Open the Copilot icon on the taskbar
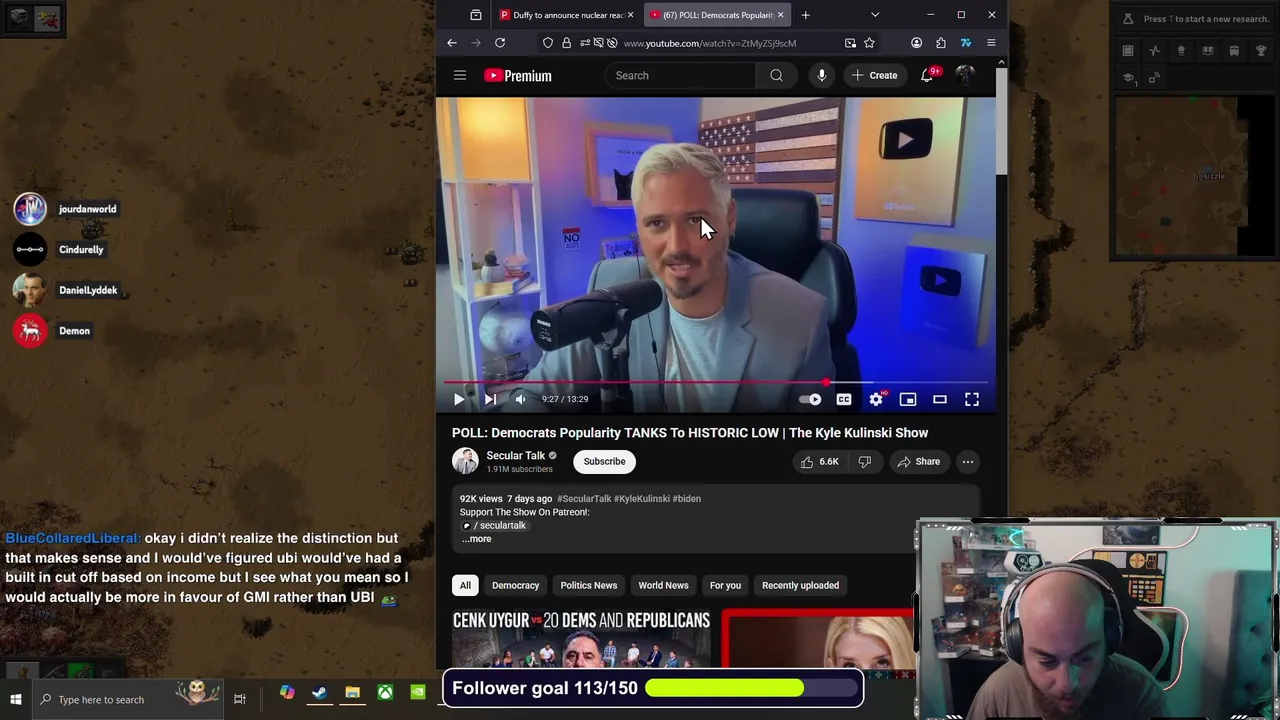Viewport: 1280px width, 720px height. [x=287, y=693]
